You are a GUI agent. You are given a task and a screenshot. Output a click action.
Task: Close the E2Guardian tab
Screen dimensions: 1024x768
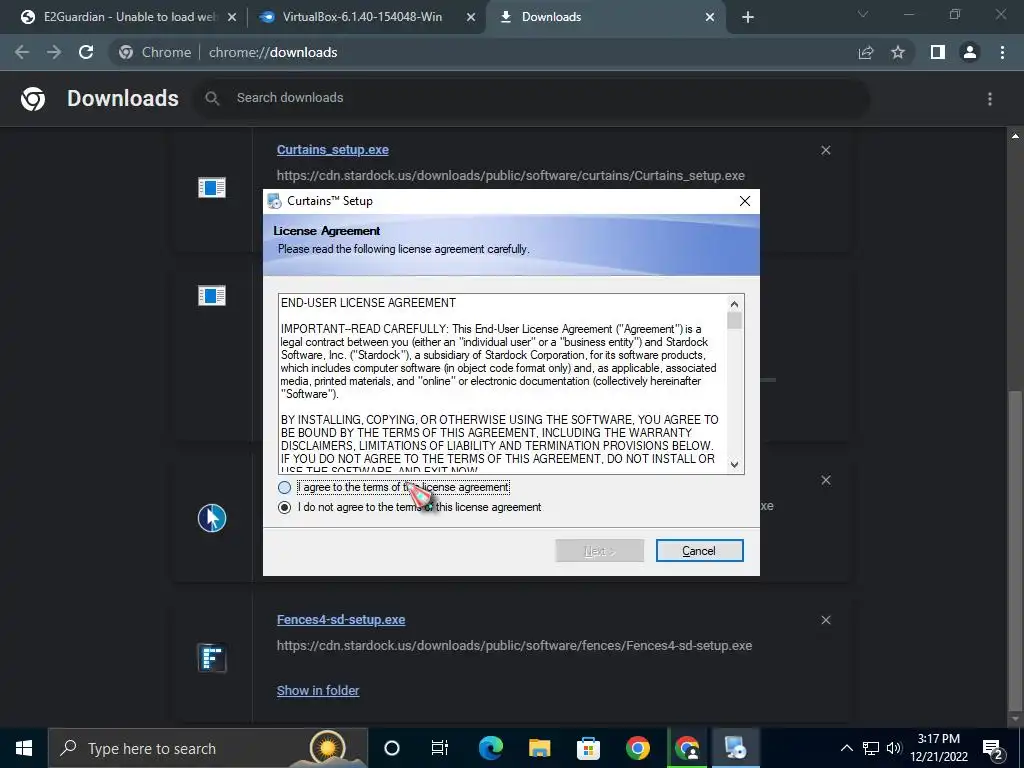(x=231, y=18)
